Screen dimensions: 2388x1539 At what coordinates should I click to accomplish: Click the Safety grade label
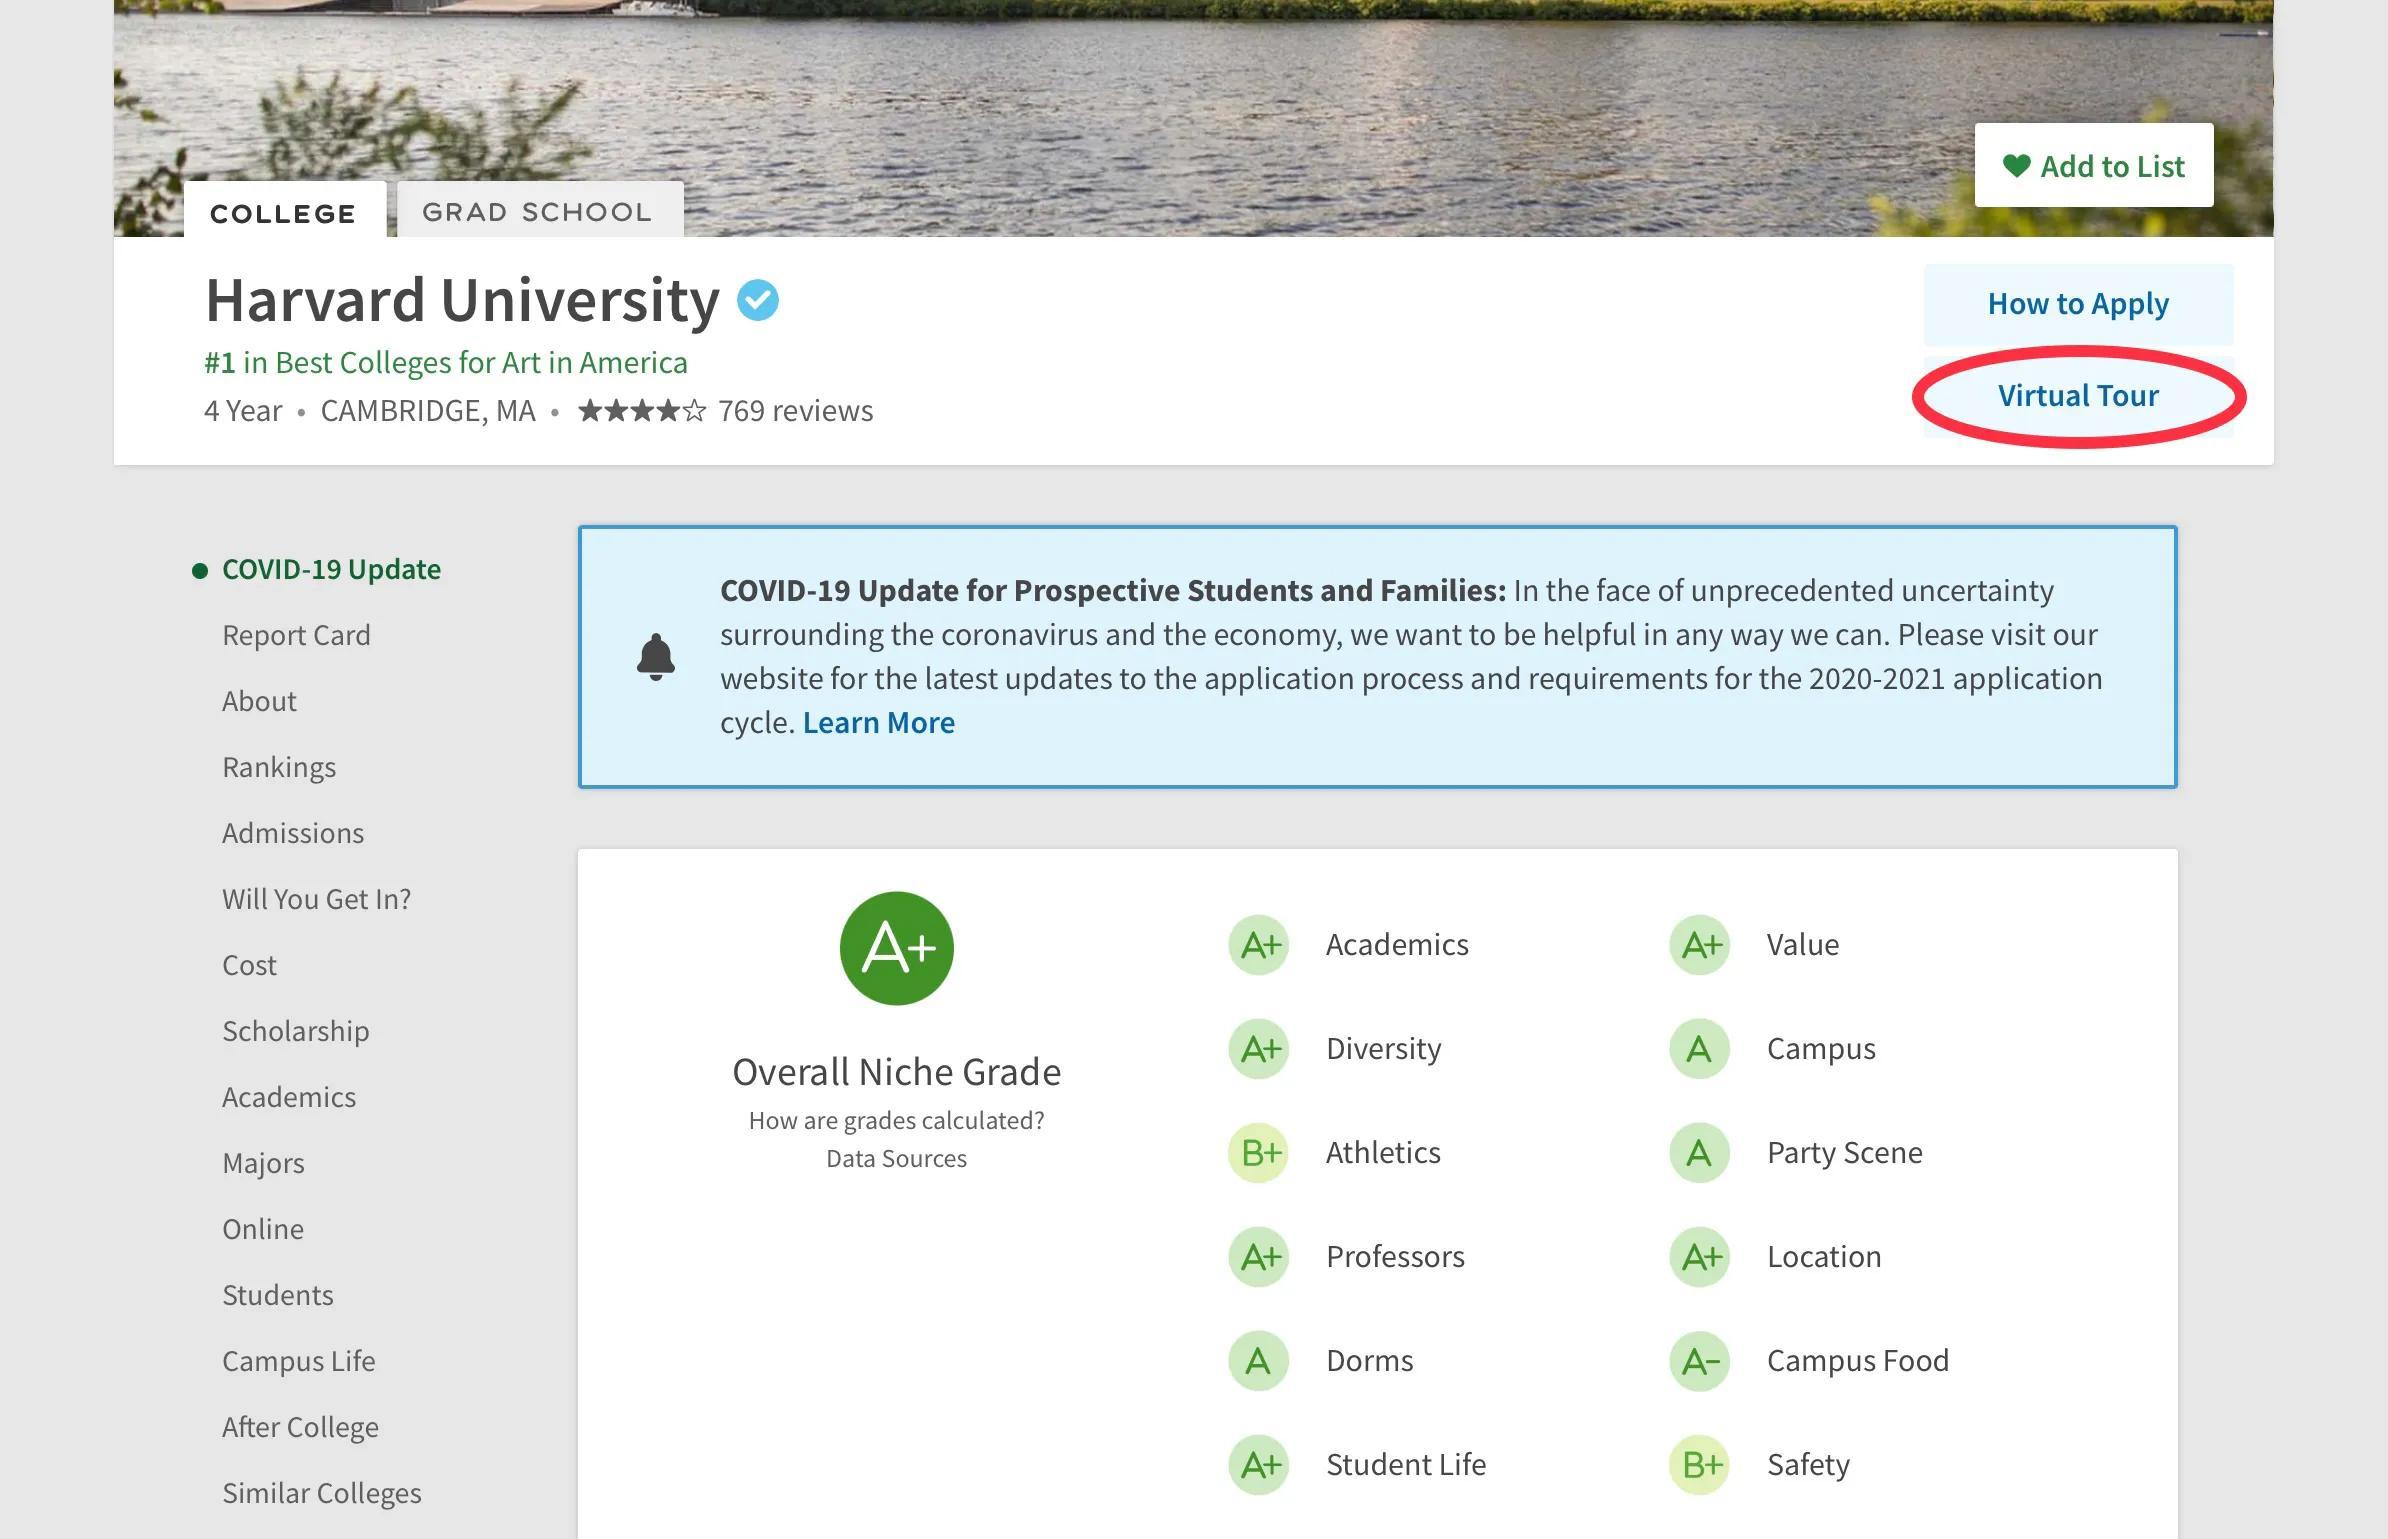tap(1808, 1465)
